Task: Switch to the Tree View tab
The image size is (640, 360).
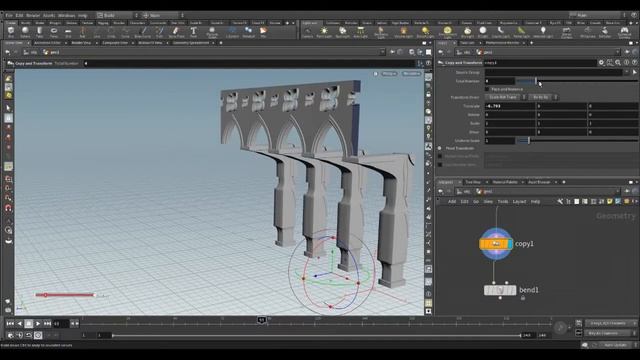Action: [x=473, y=182]
